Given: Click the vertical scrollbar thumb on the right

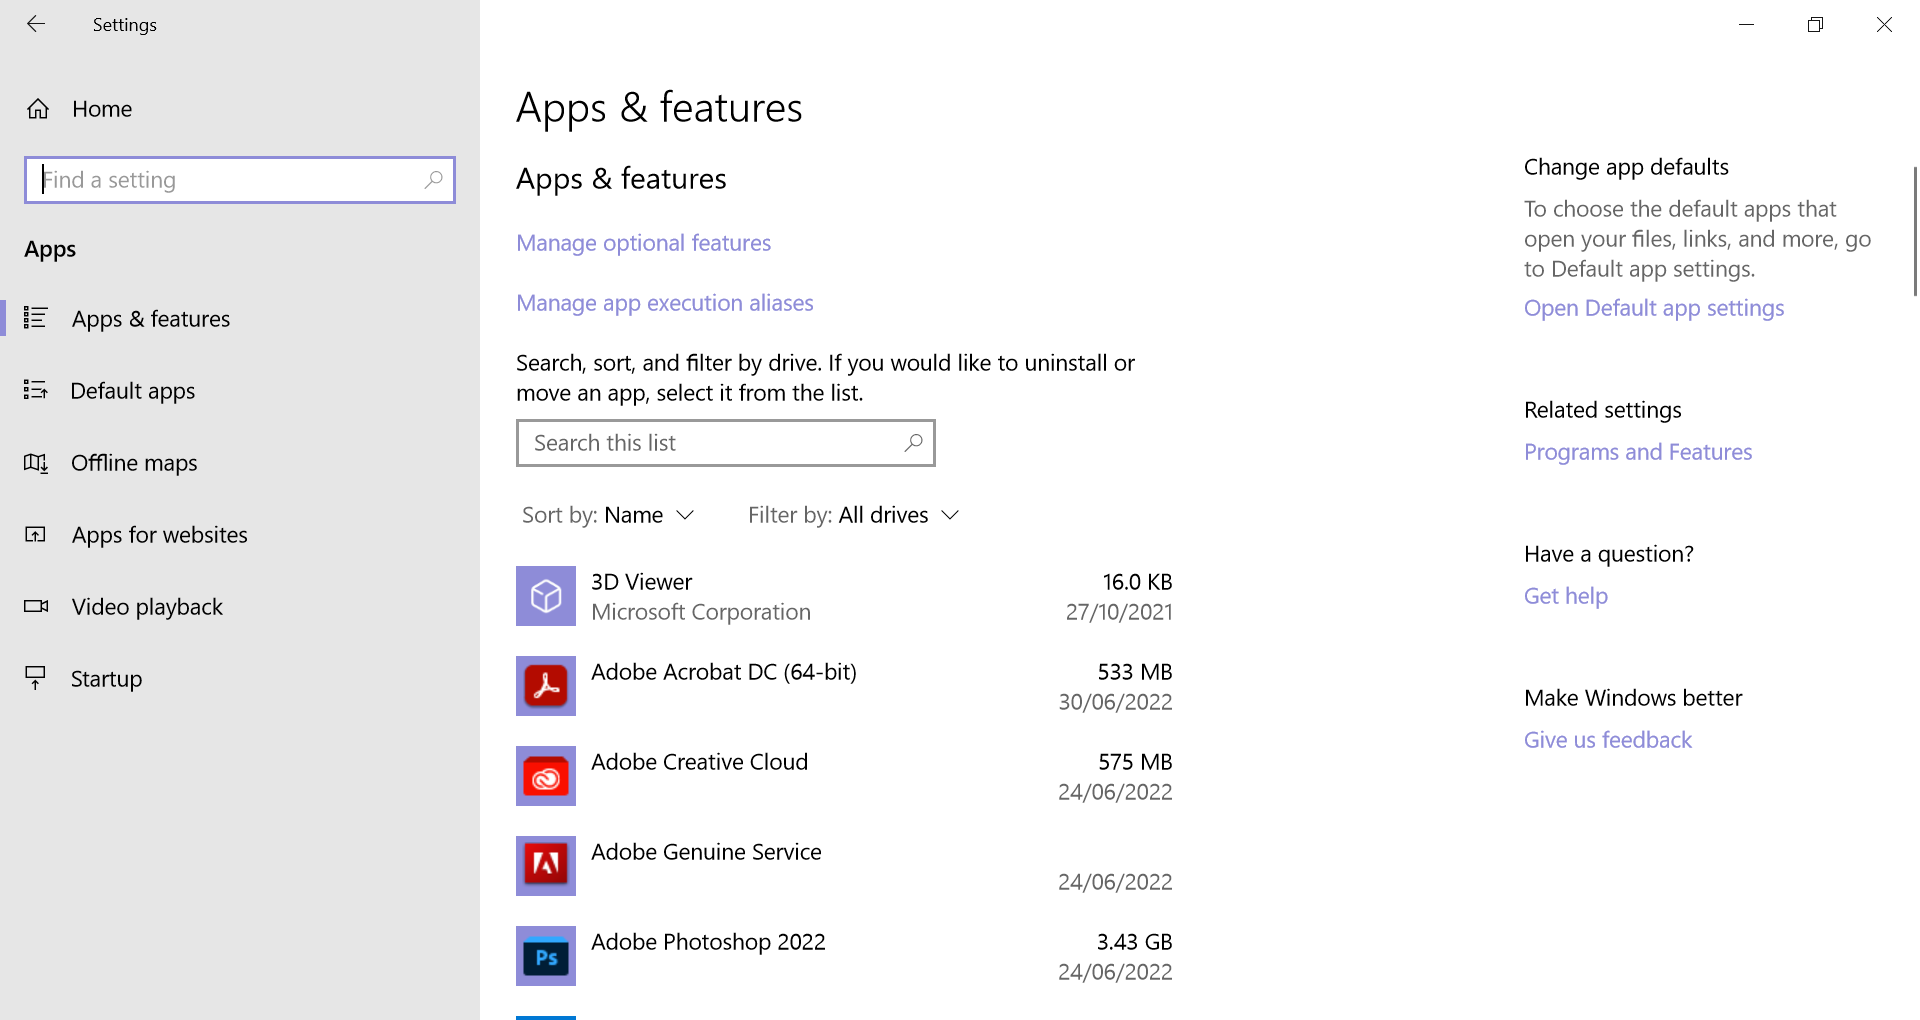Looking at the screenshot, I should coord(1915,231).
